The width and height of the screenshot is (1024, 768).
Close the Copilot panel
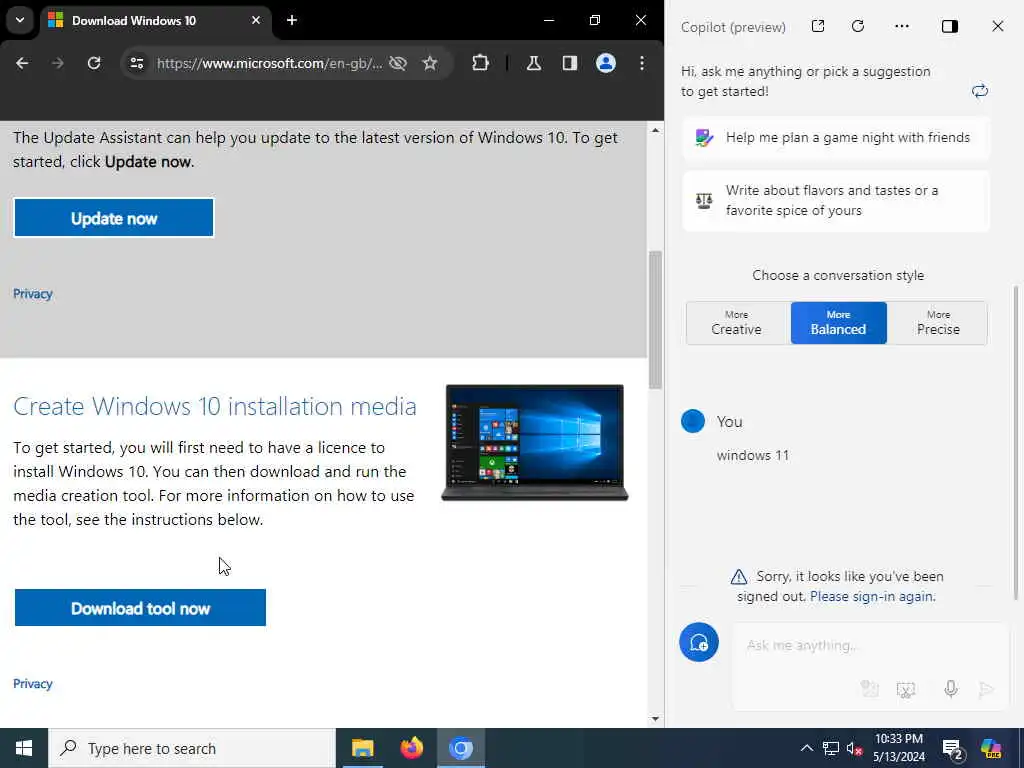point(998,26)
